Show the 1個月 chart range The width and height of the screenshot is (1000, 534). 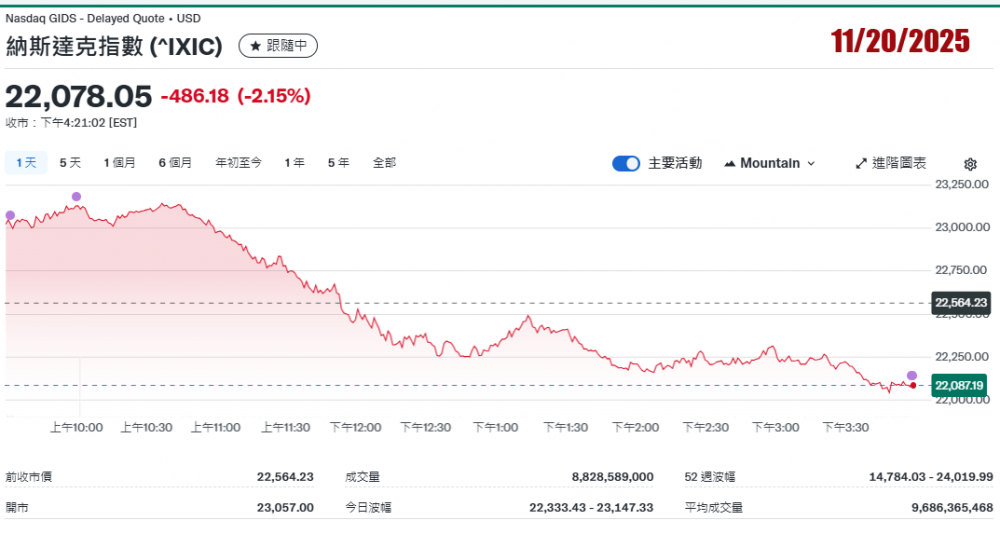point(119,163)
